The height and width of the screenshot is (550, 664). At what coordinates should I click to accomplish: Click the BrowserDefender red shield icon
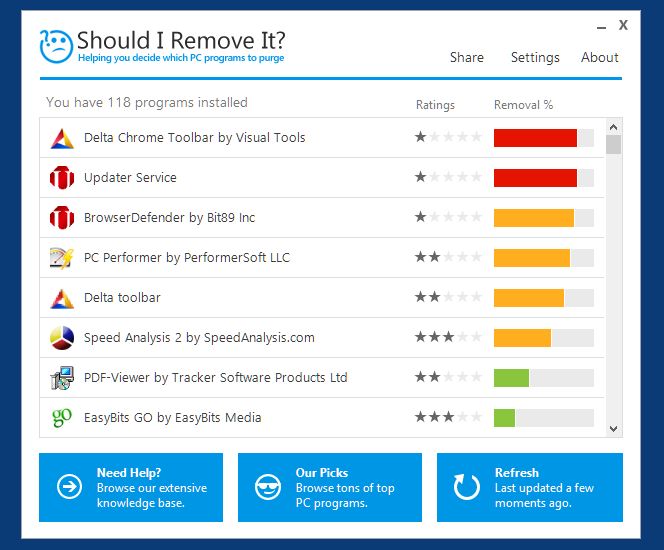(62, 218)
